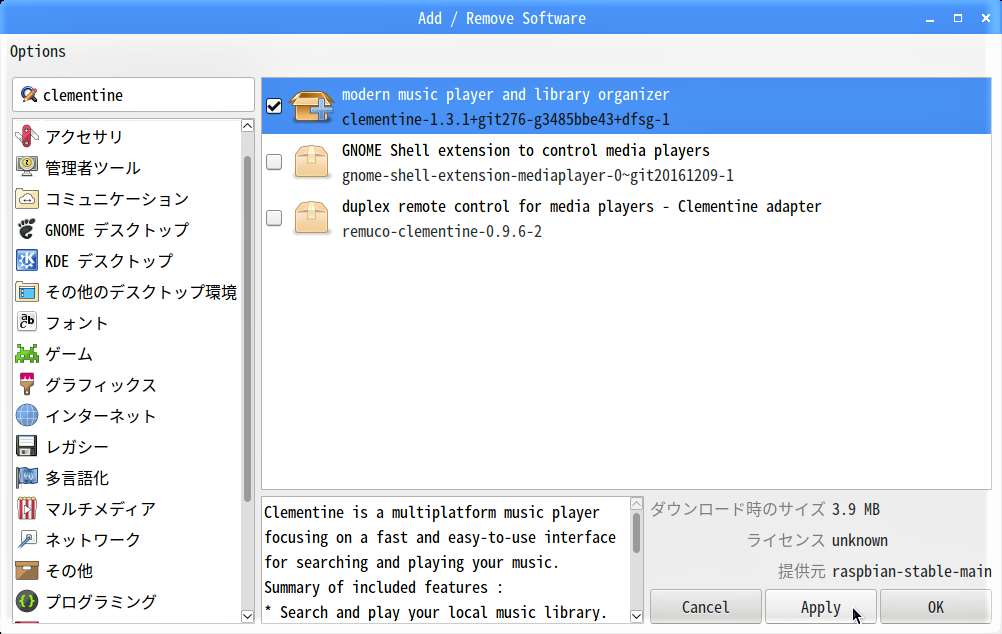Image resolution: width=1002 pixels, height=634 pixels.
Task: Check the remuco-clementine checkbox
Action: click(274, 218)
